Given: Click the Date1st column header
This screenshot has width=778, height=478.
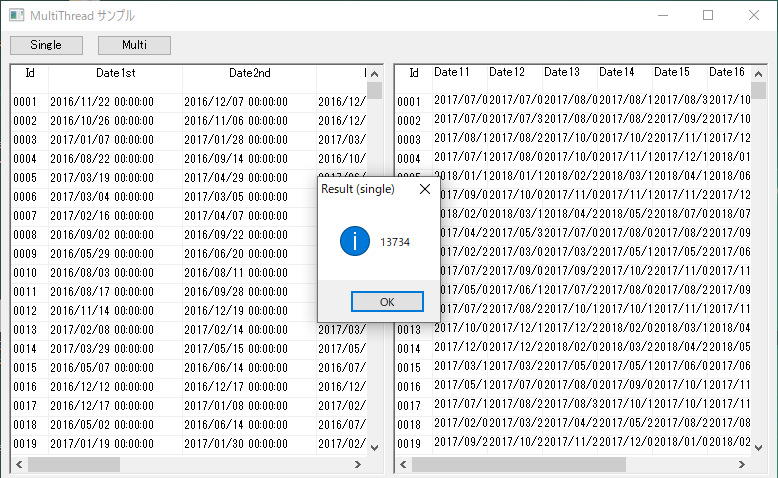Looking at the screenshot, I should click(115, 73).
